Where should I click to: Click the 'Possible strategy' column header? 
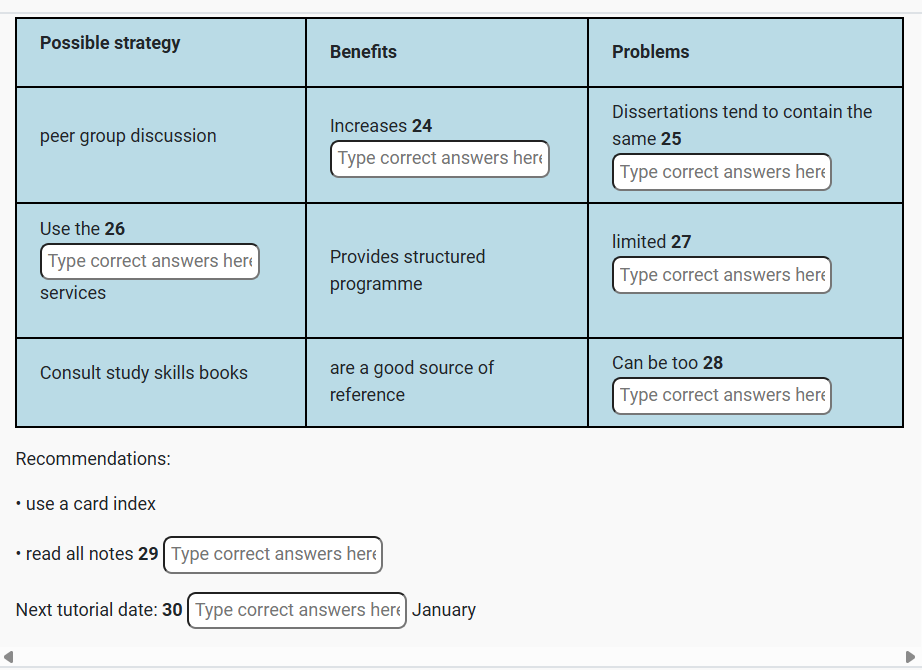pos(110,43)
